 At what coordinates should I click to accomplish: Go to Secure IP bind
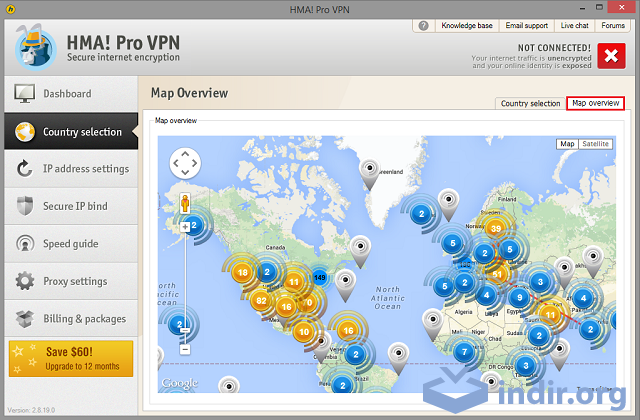tap(71, 206)
